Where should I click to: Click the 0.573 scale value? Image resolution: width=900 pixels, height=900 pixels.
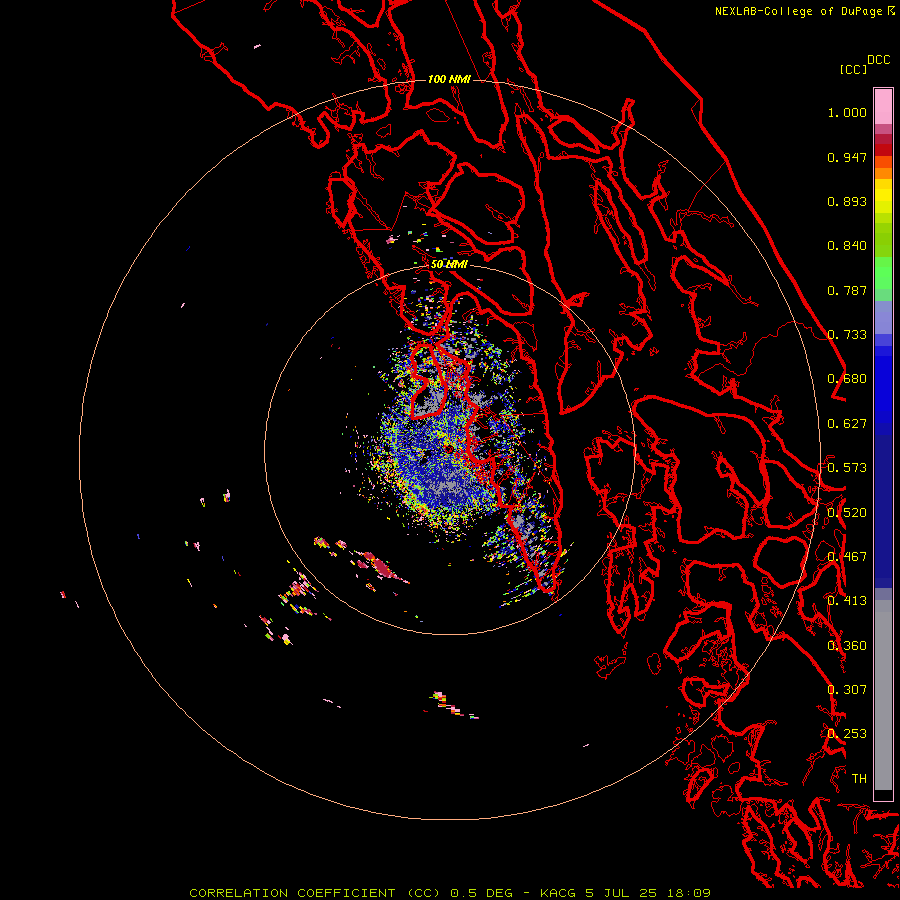[x=847, y=468]
